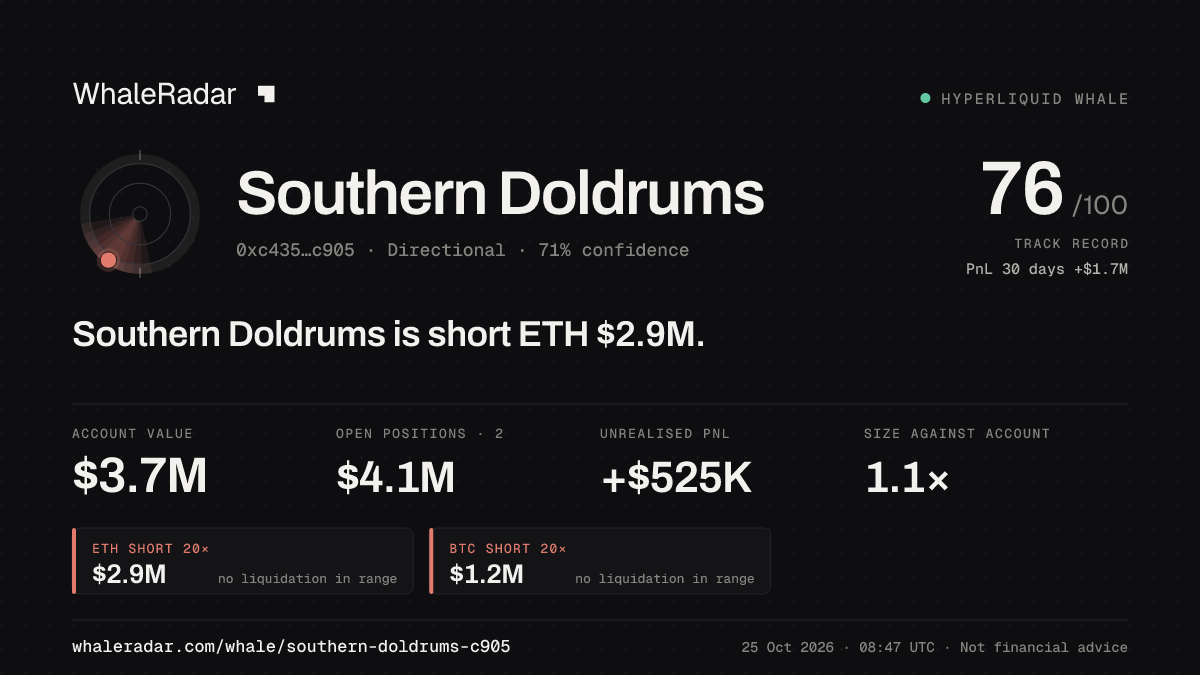The width and height of the screenshot is (1200, 675).
Task: Click the Southern Doldrums title
Action: [501, 193]
